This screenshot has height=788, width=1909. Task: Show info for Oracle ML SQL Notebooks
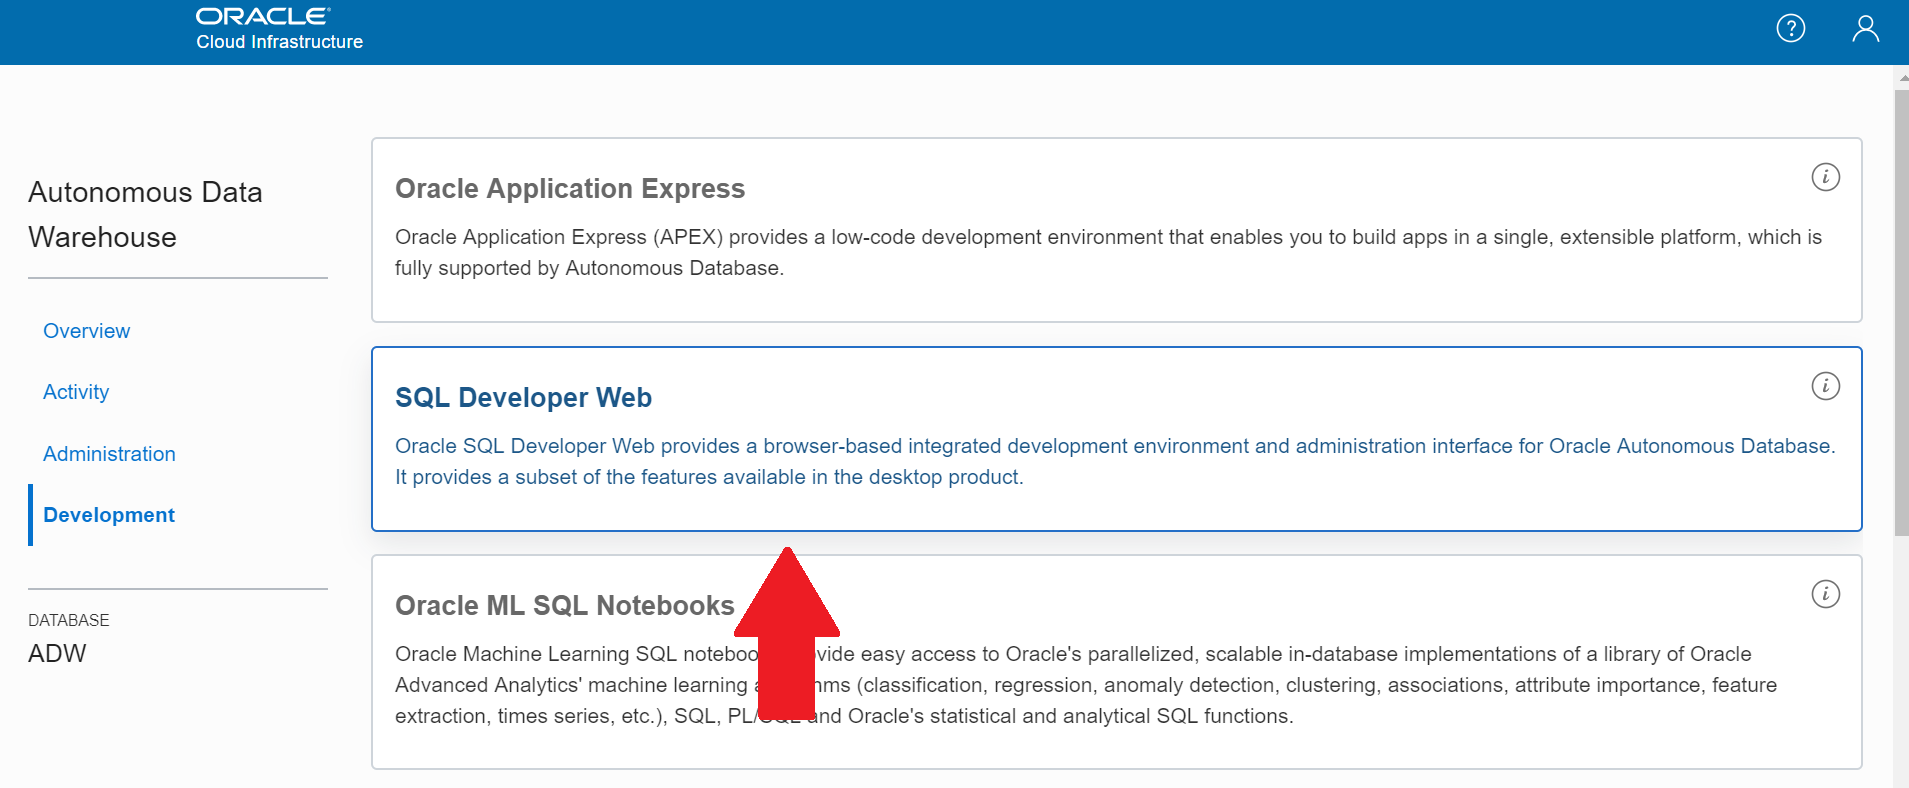[1825, 594]
